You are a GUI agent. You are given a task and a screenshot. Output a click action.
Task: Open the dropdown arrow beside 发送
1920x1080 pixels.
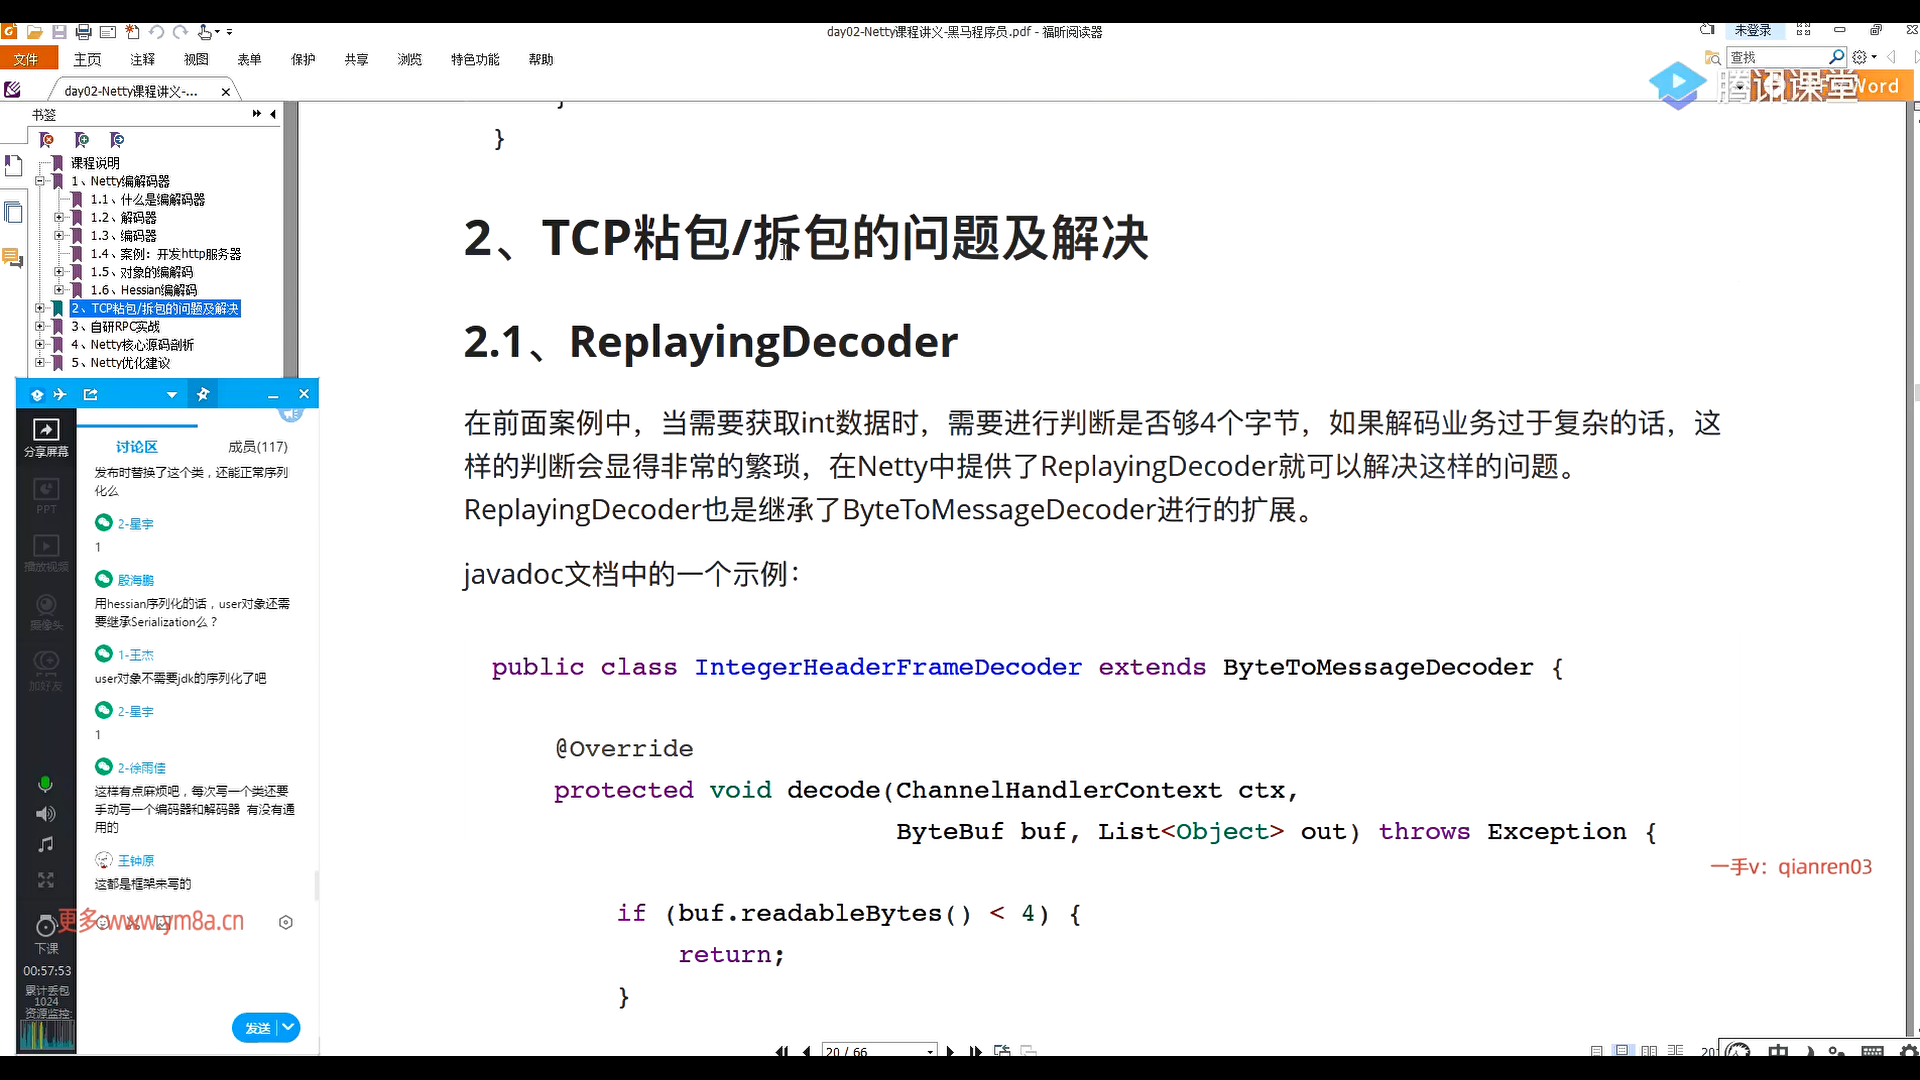288,1027
